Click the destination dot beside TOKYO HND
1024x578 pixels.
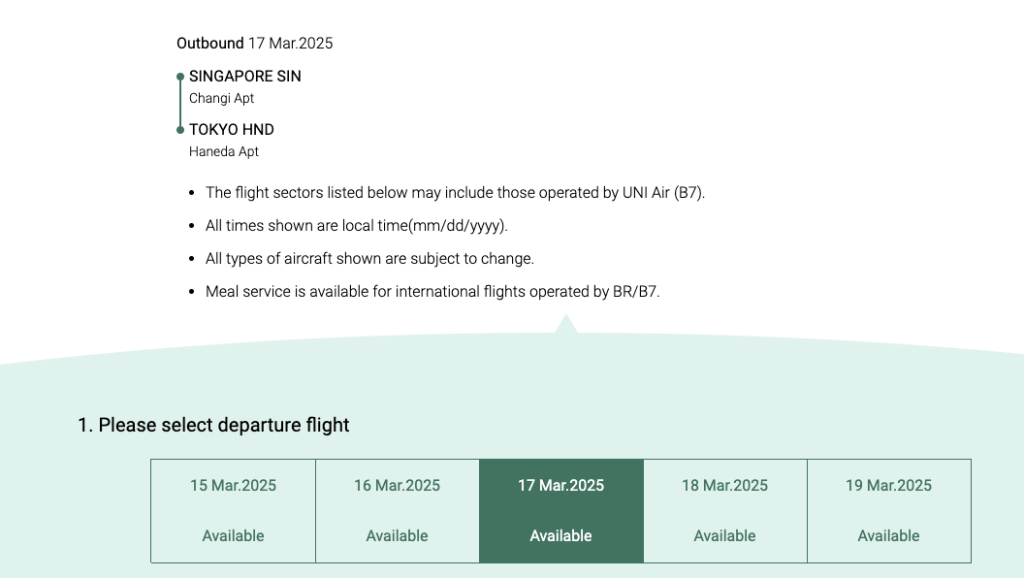180,130
